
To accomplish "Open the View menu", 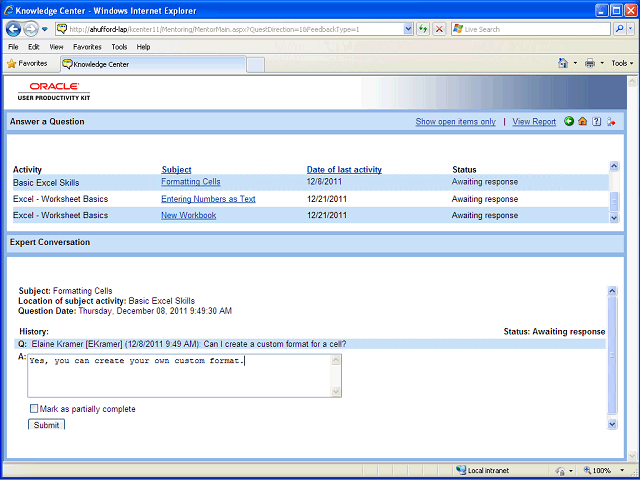I will pos(56,47).
